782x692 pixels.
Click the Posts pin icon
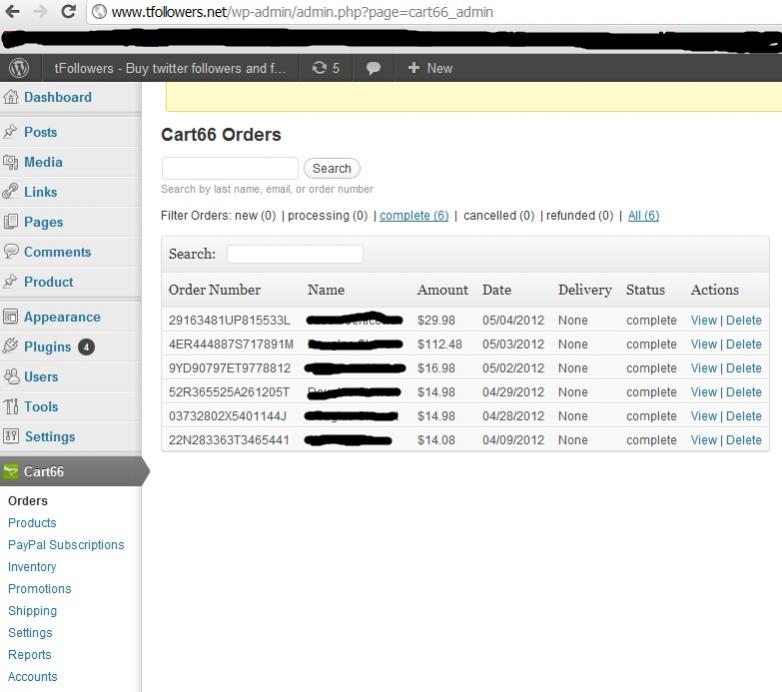pos(10,132)
